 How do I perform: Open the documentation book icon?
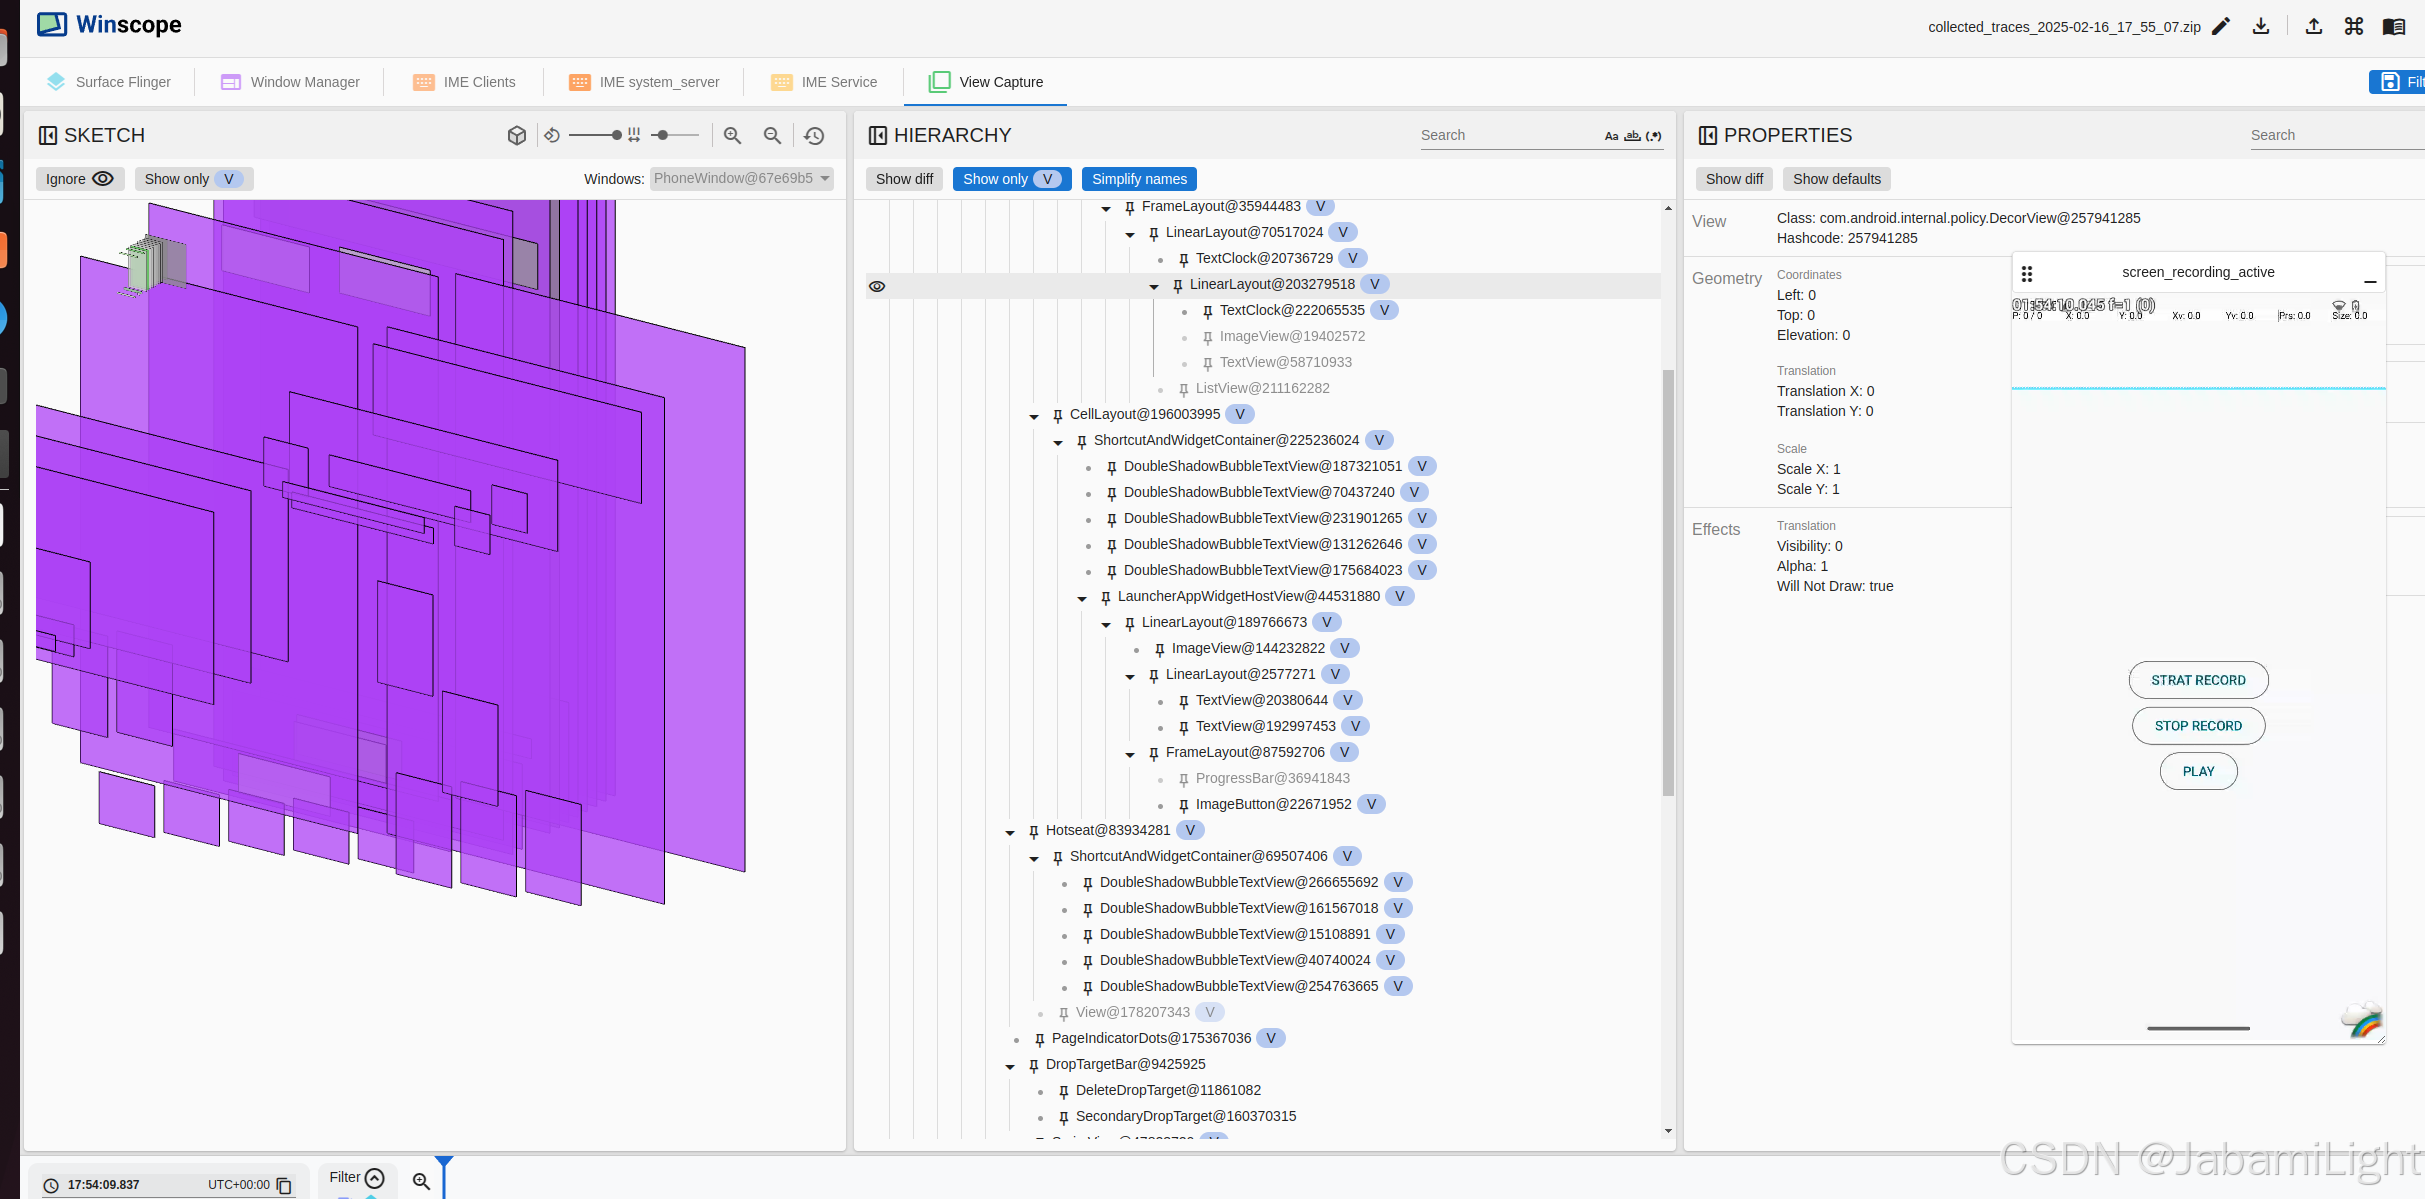click(x=2394, y=27)
